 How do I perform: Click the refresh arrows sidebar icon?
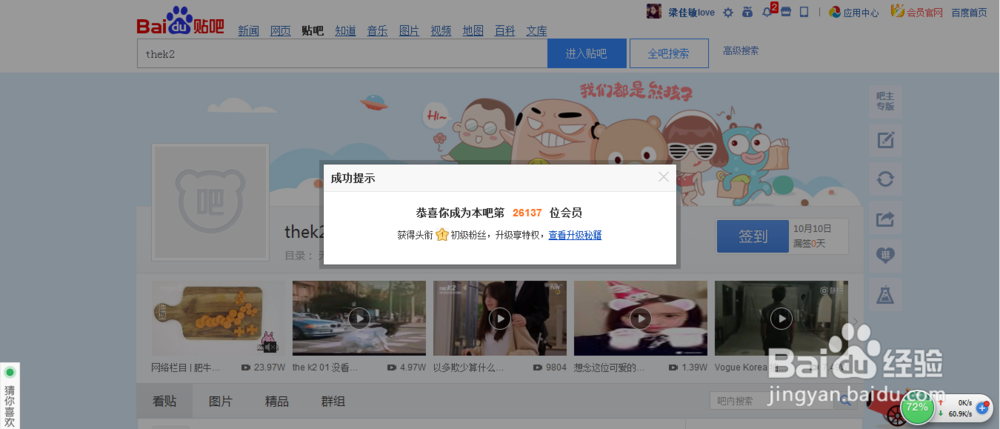tap(885, 179)
